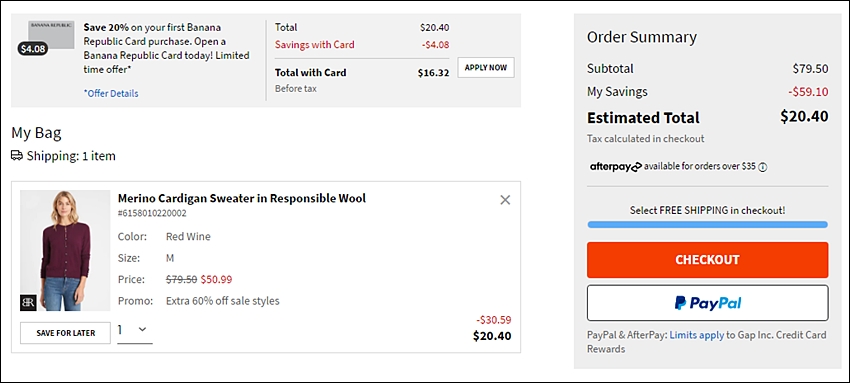850x383 pixels.
Task: Open the *Offer Details link
Action: tap(111, 93)
